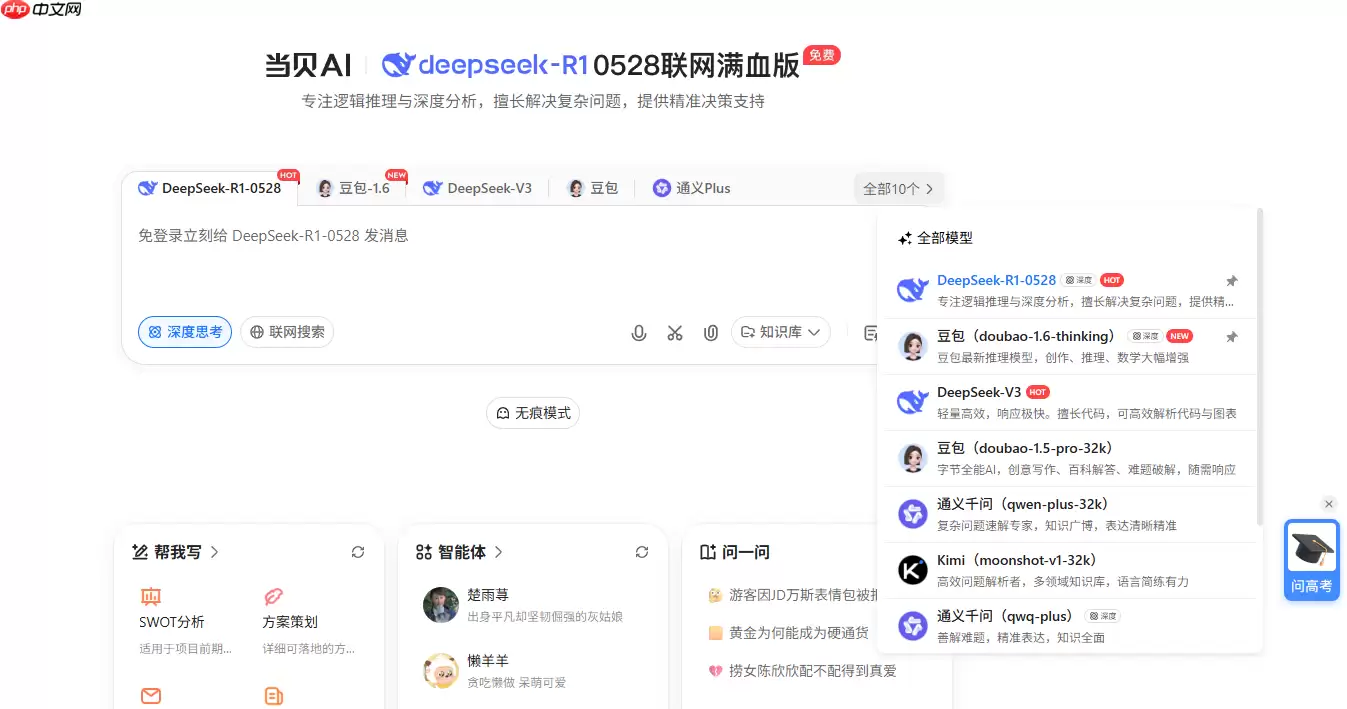The height and width of the screenshot is (709, 1347).
Task: Click the SWOT分析 icon under 帮我写
Action: [151, 596]
